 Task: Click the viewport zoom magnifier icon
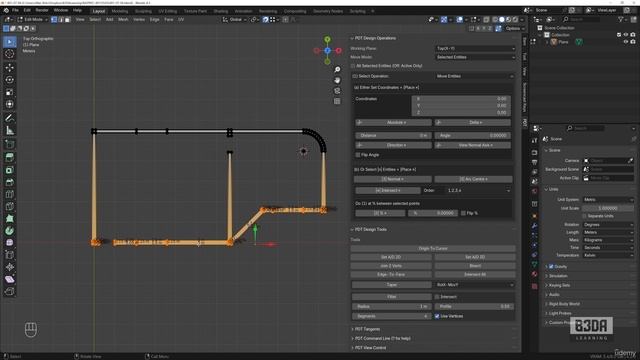tap(337, 70)
